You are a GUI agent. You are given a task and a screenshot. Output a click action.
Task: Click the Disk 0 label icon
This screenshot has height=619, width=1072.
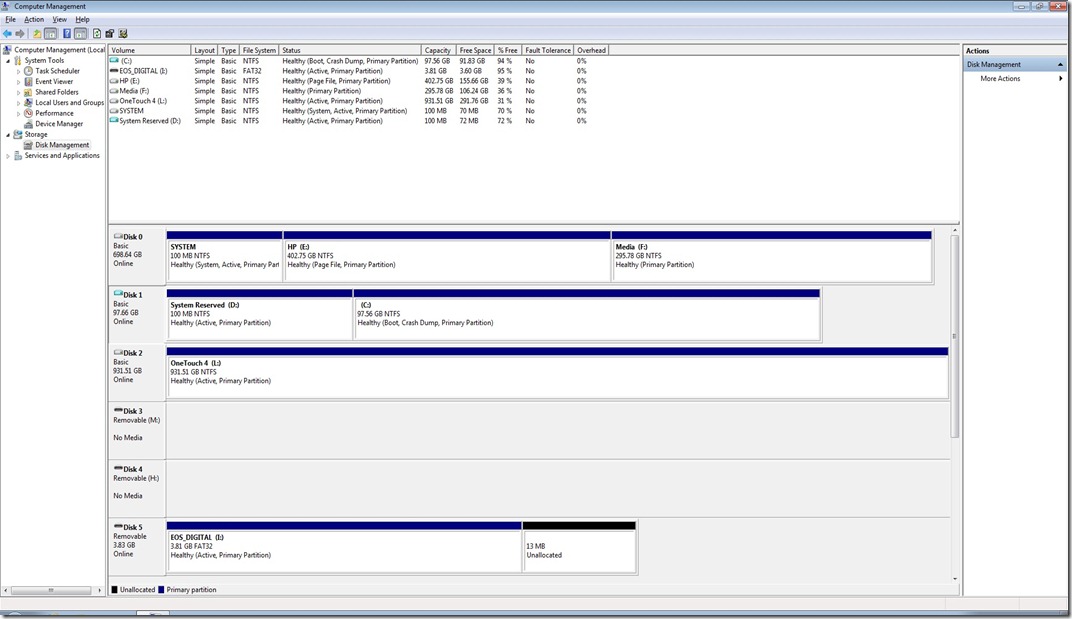pyautogui.click(x=118, y=237)
